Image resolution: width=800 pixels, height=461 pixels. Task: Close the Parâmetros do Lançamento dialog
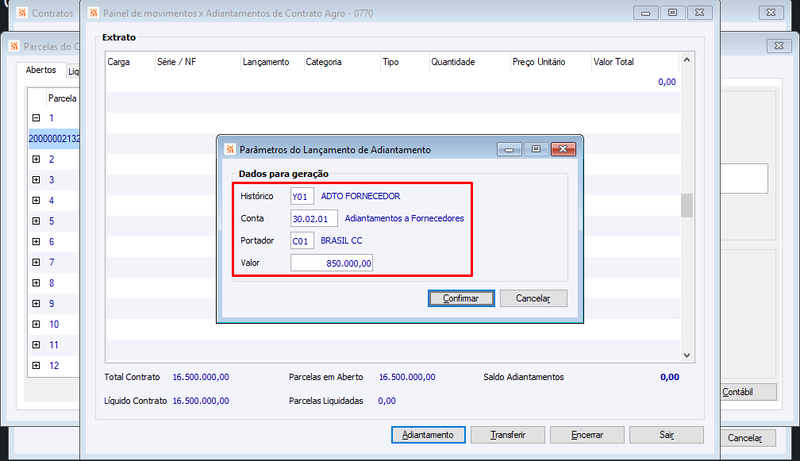coord(563,149)
